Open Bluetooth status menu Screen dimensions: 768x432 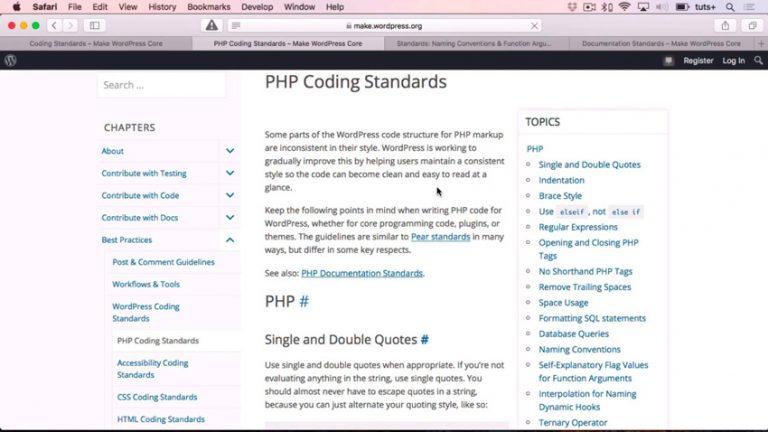coord(607,7)
